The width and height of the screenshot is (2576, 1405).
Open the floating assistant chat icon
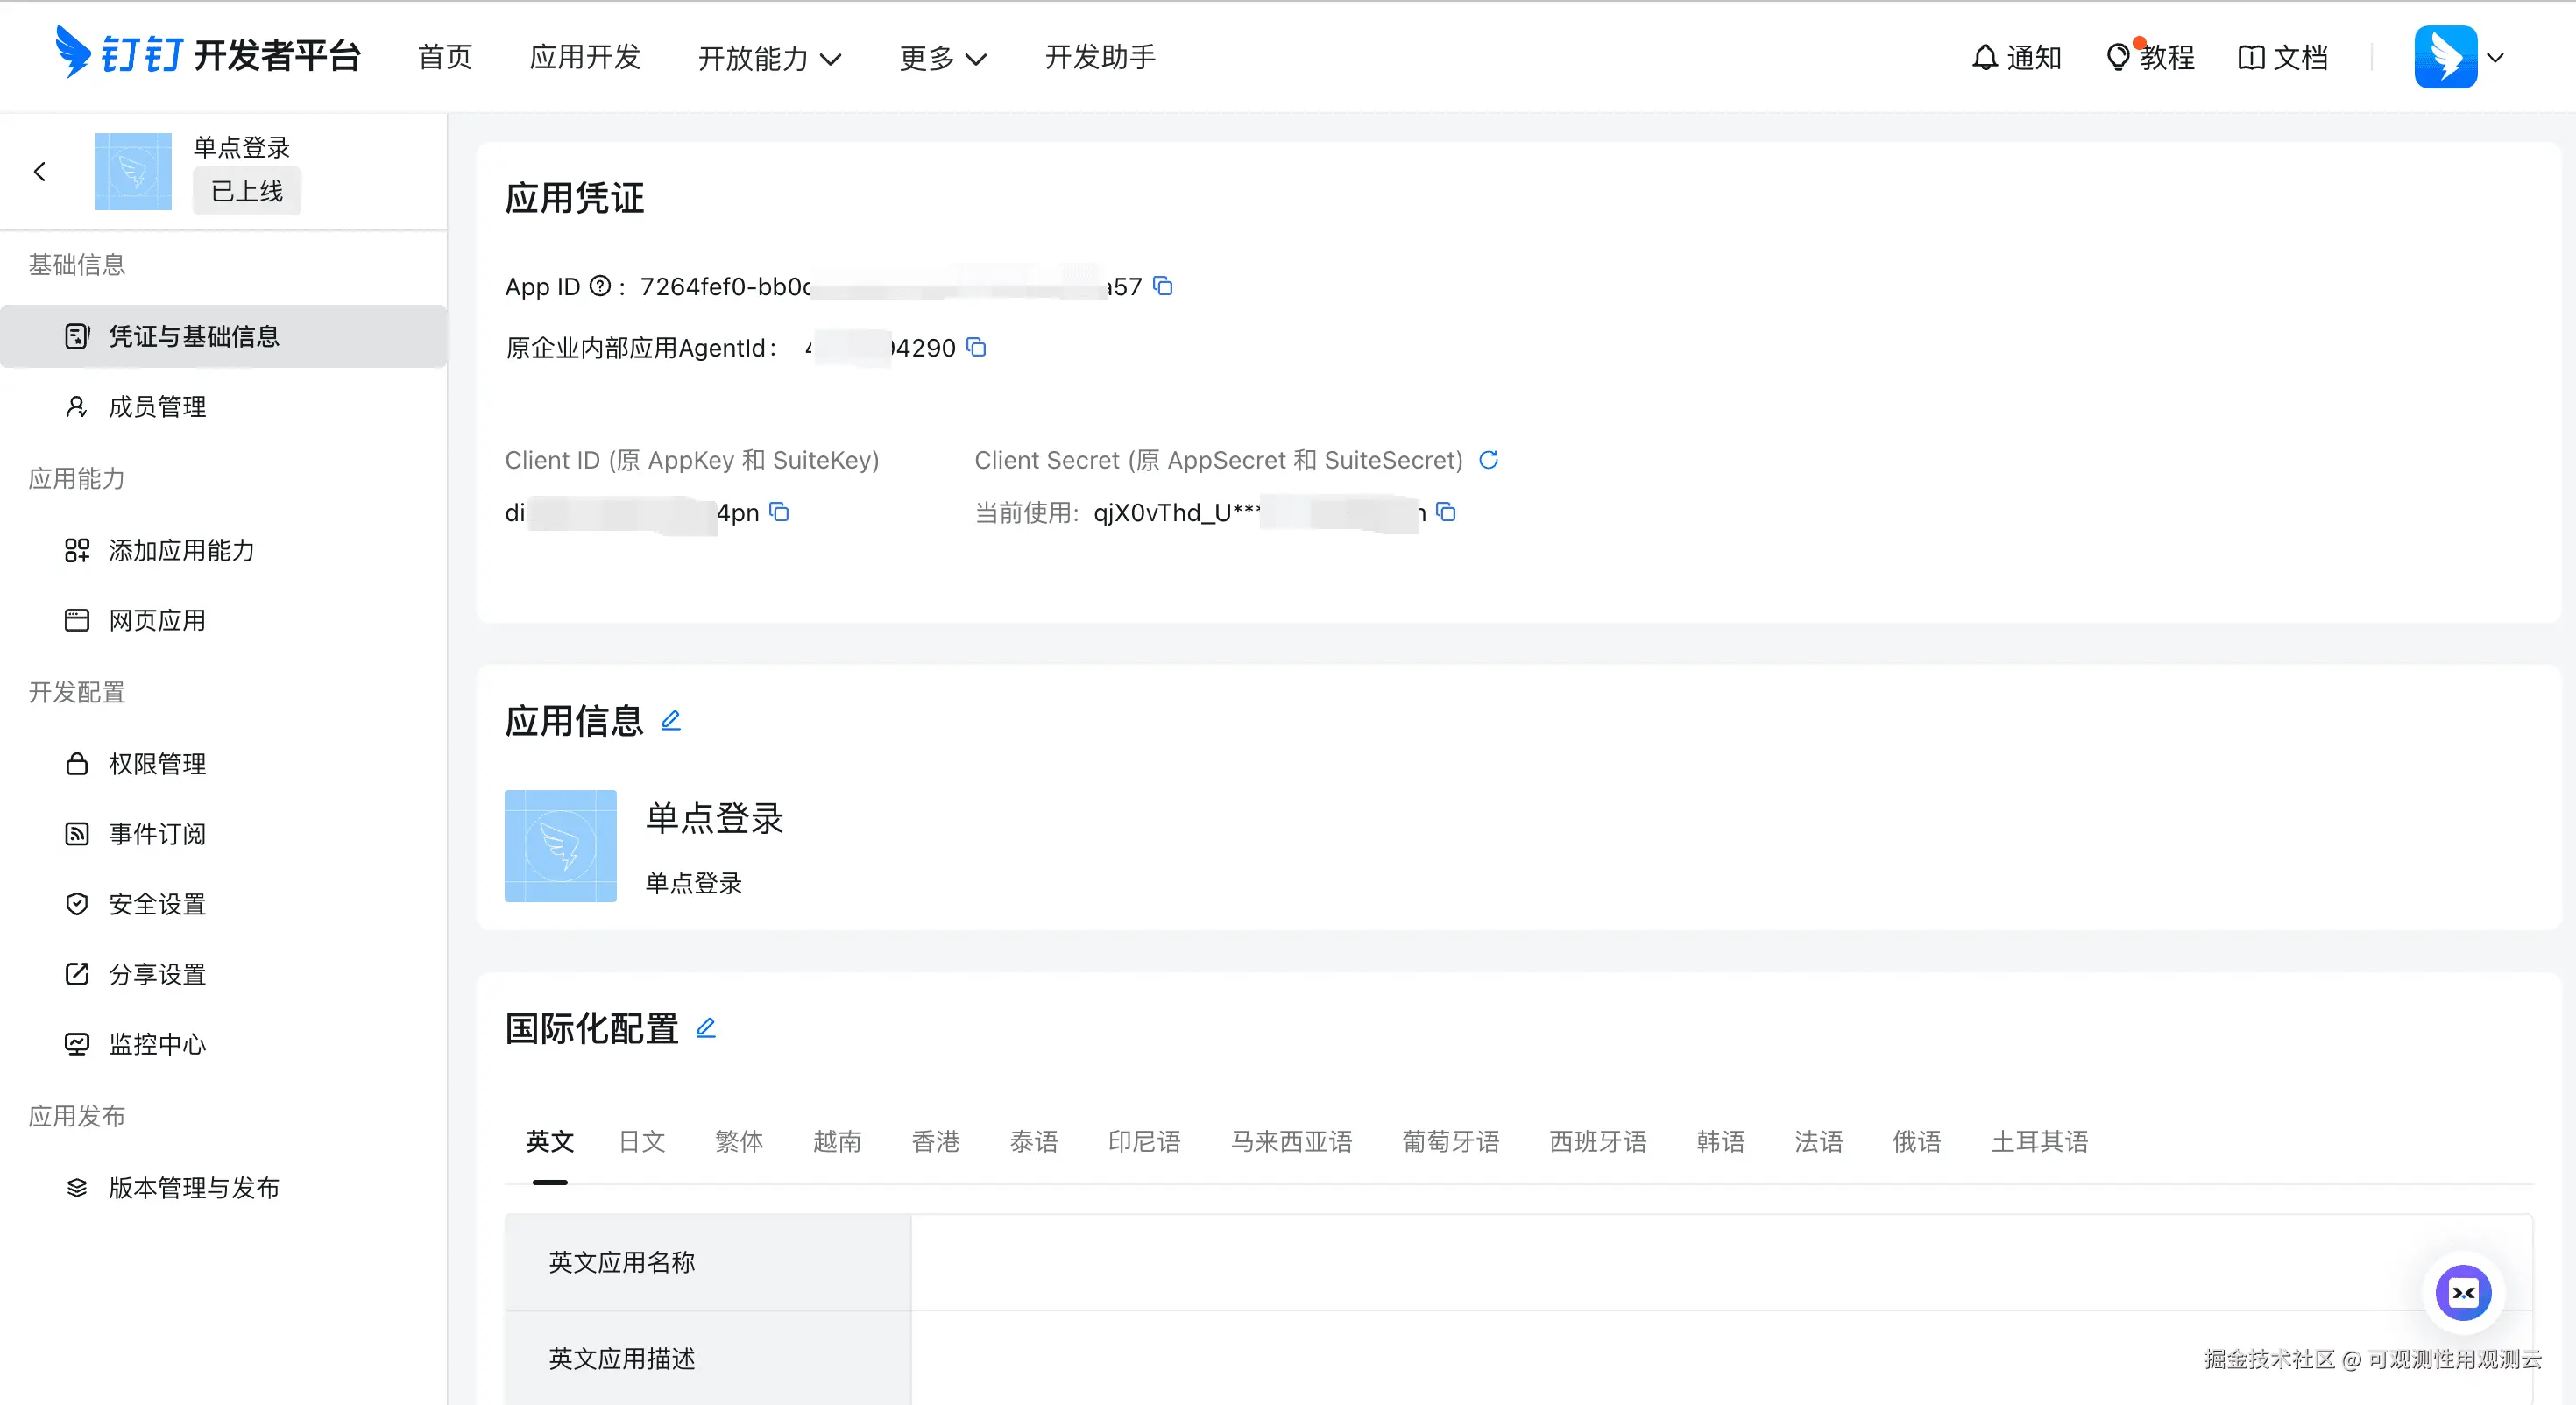point(2463,1292)
